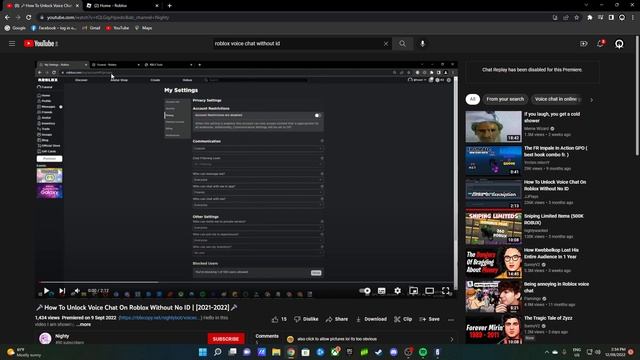Open Spotify from taskbar

pyautogui.click(x=423, y=352)
